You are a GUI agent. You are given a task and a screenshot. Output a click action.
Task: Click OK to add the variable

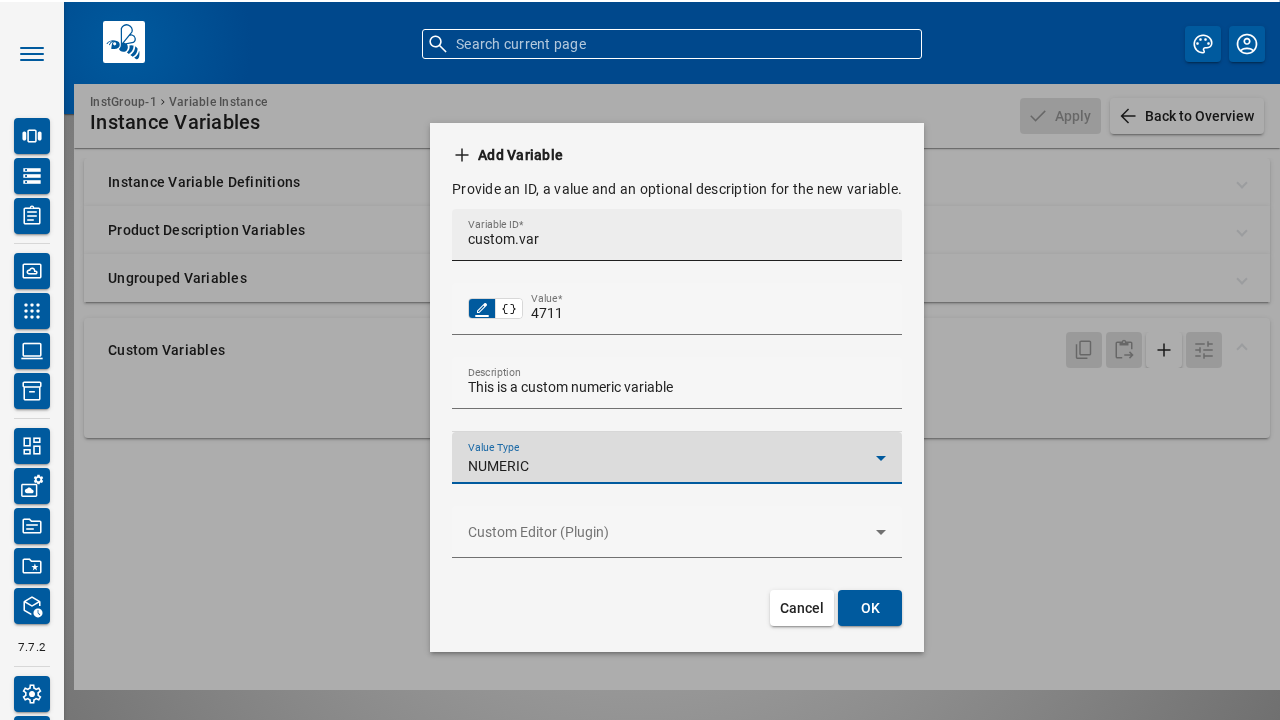pyautogui.click(x=869, y=608)
